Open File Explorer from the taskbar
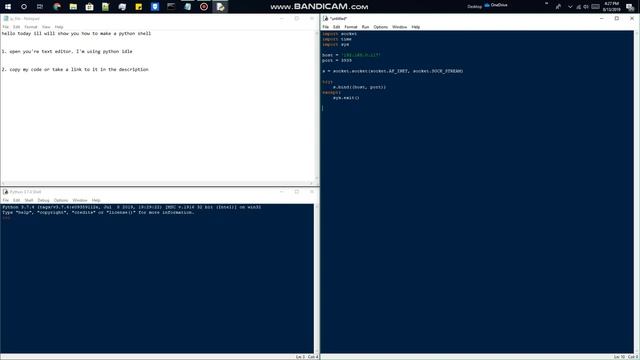The height and width of the screenshot is (360, 640). pyautogui.click(x=73, y=7)
